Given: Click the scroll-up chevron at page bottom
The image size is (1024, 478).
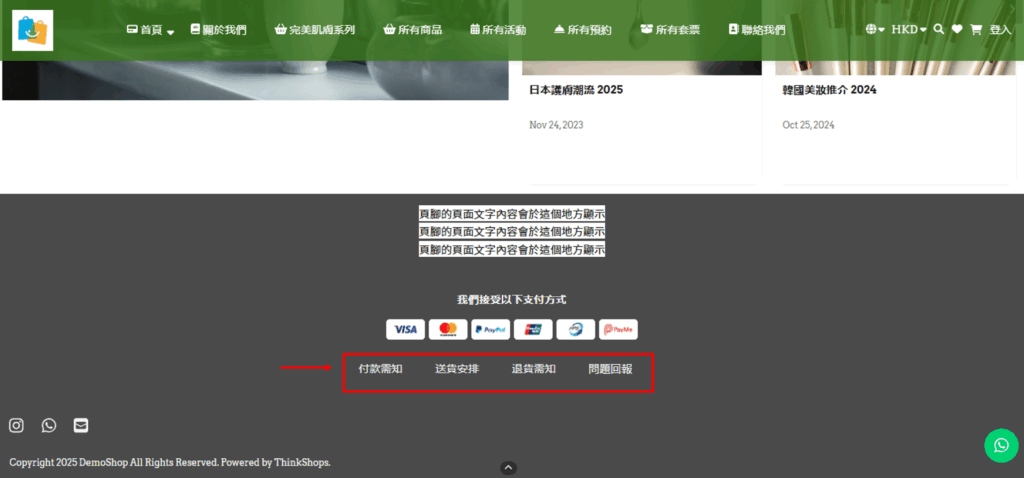Looking at the screenshot, I should coord(508,467).
